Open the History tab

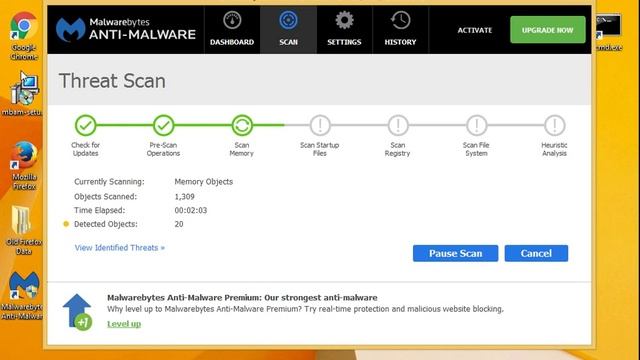(400, 29)
